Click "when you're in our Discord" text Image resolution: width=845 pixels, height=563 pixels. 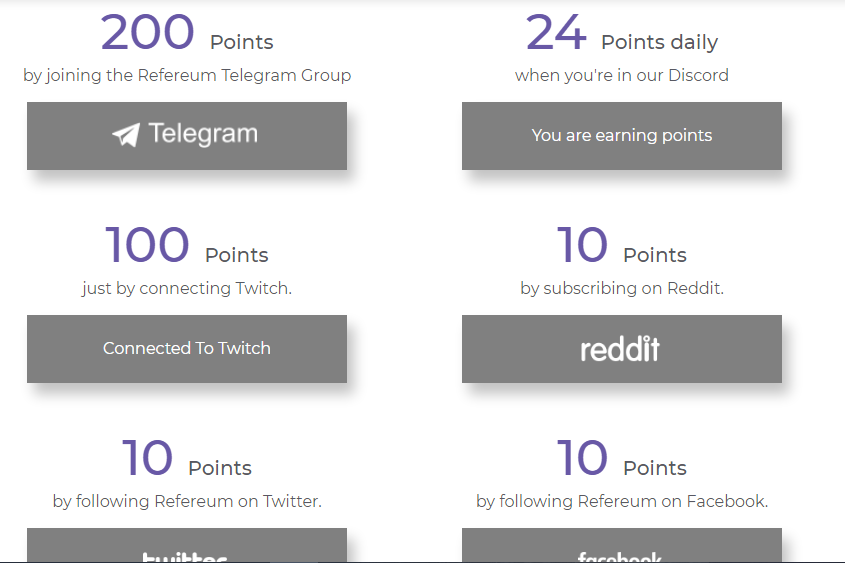click(621, 75)
